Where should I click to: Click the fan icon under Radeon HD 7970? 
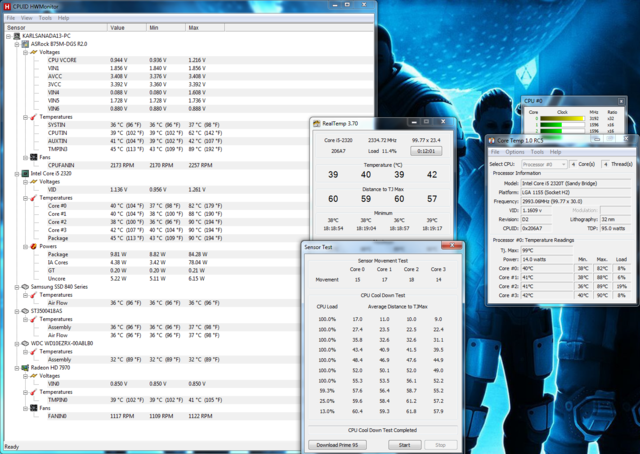pyautogui.click(x=34, y=408)
